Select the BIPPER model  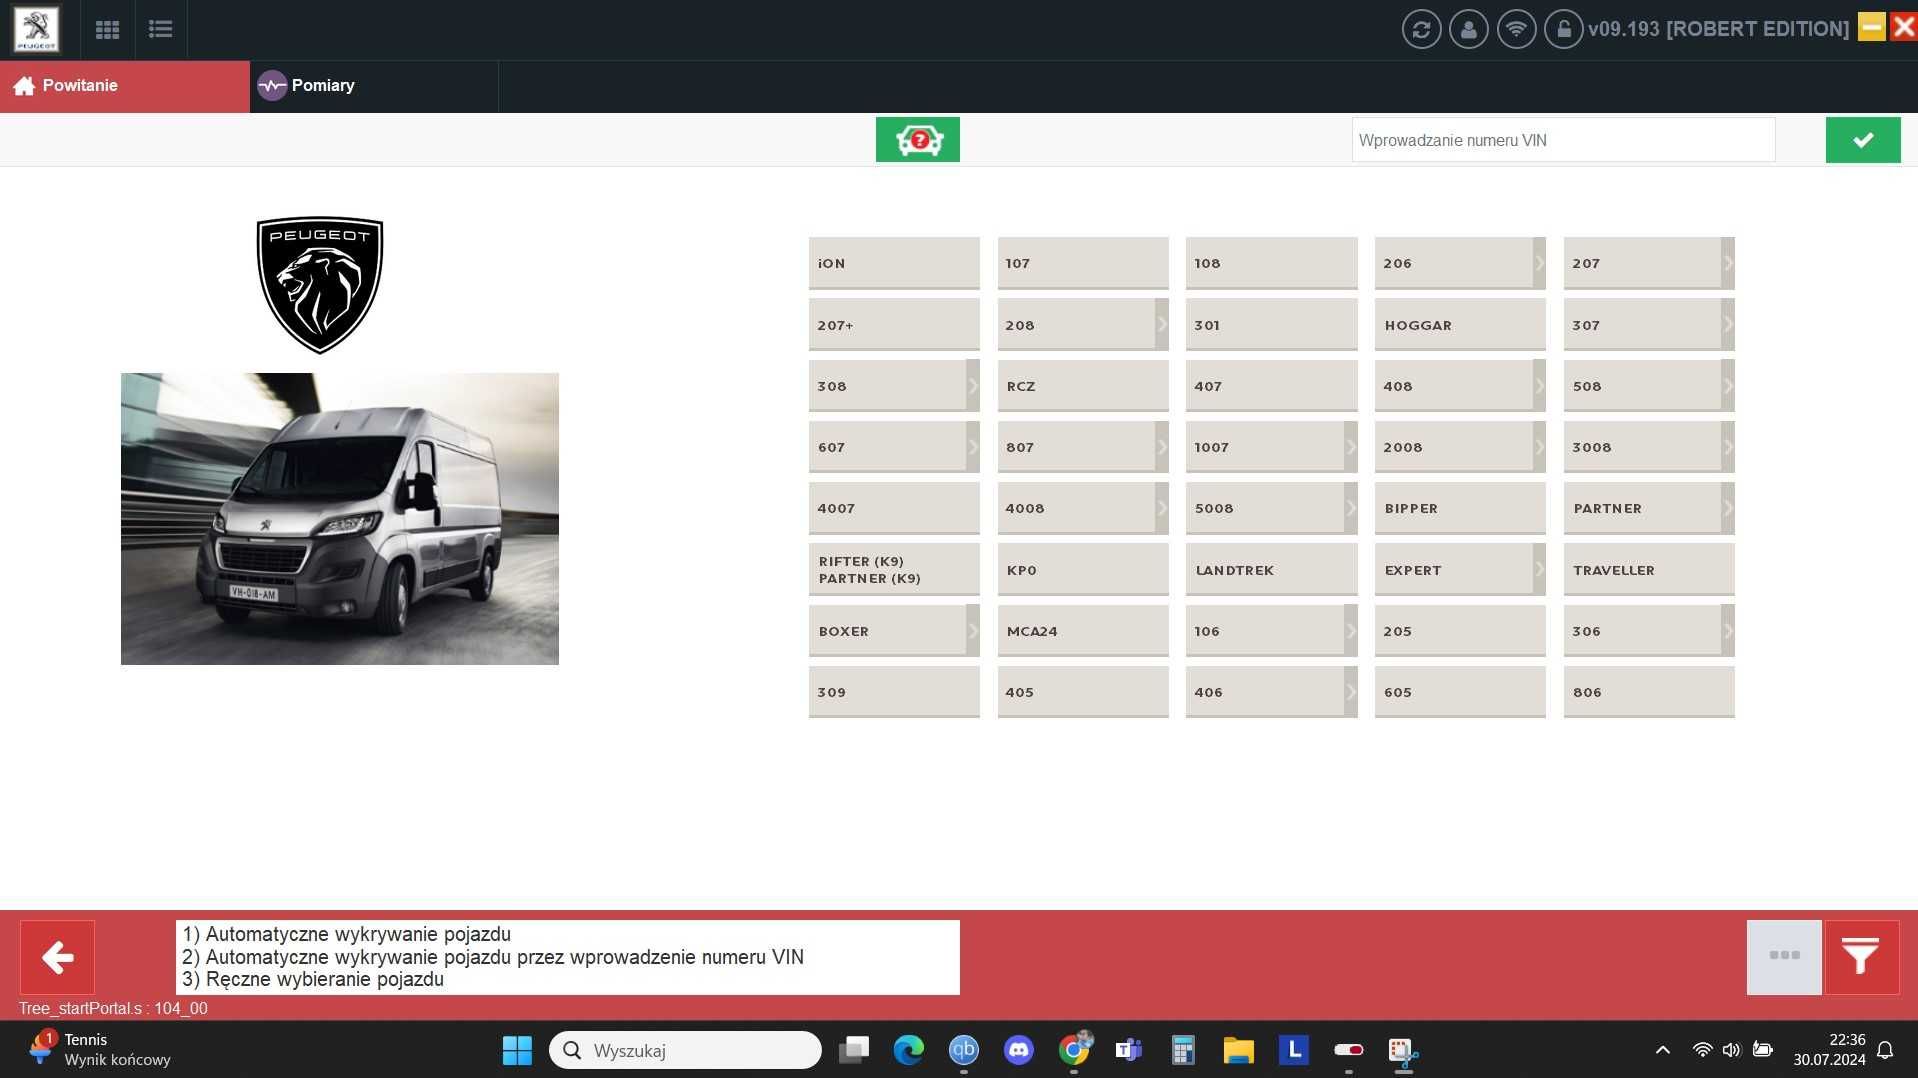tap(1460, 508)
